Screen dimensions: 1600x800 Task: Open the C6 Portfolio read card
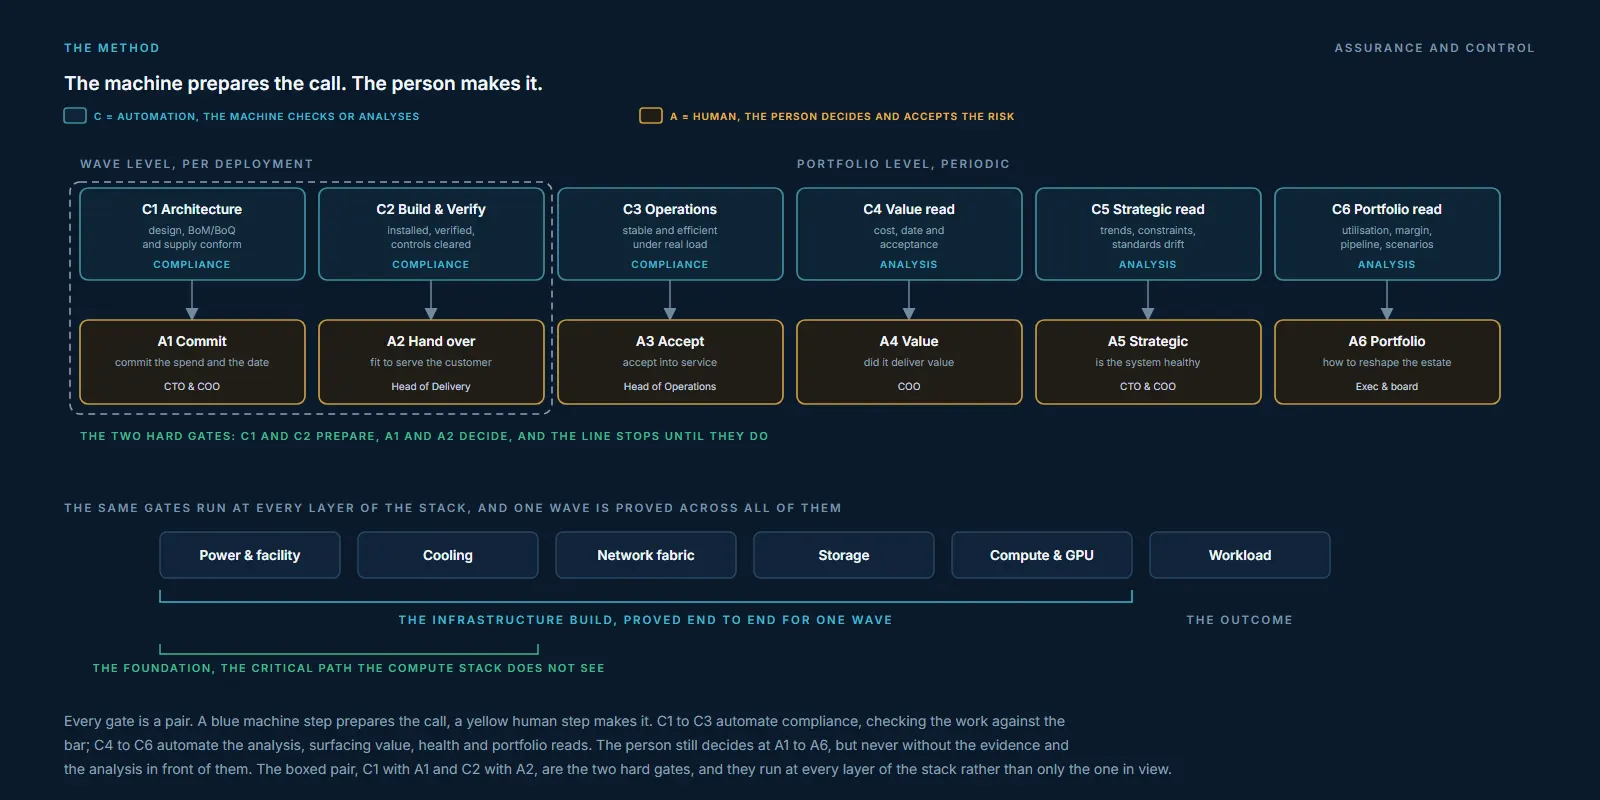pyautogui.click(x=1387, y=234)
